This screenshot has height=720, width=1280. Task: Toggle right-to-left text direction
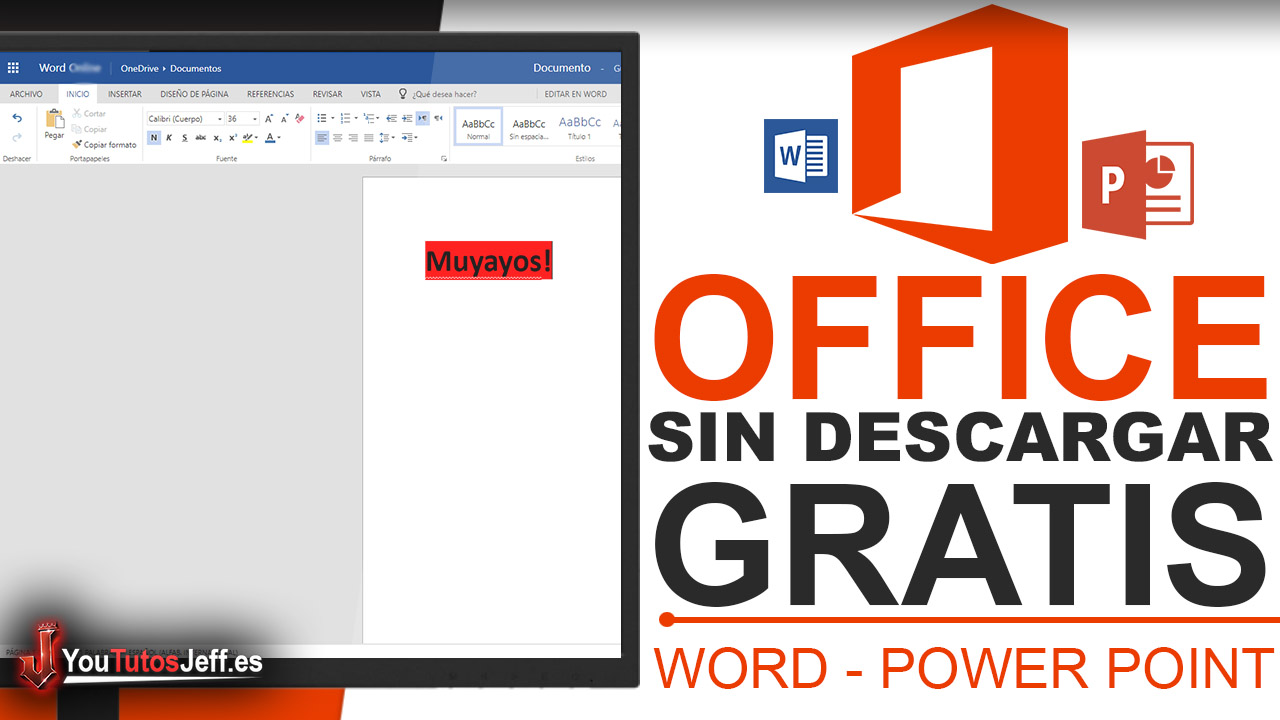(x=438, y=118)
